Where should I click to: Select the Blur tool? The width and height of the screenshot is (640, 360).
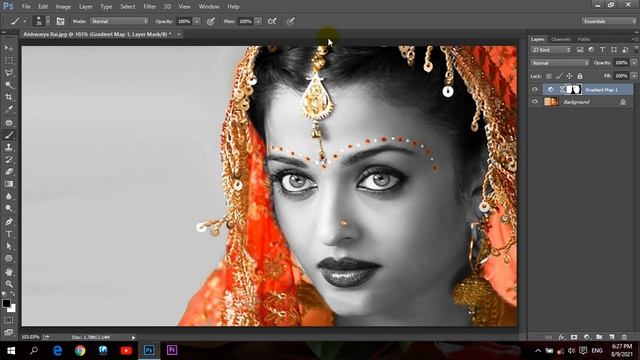coord(9,196)
